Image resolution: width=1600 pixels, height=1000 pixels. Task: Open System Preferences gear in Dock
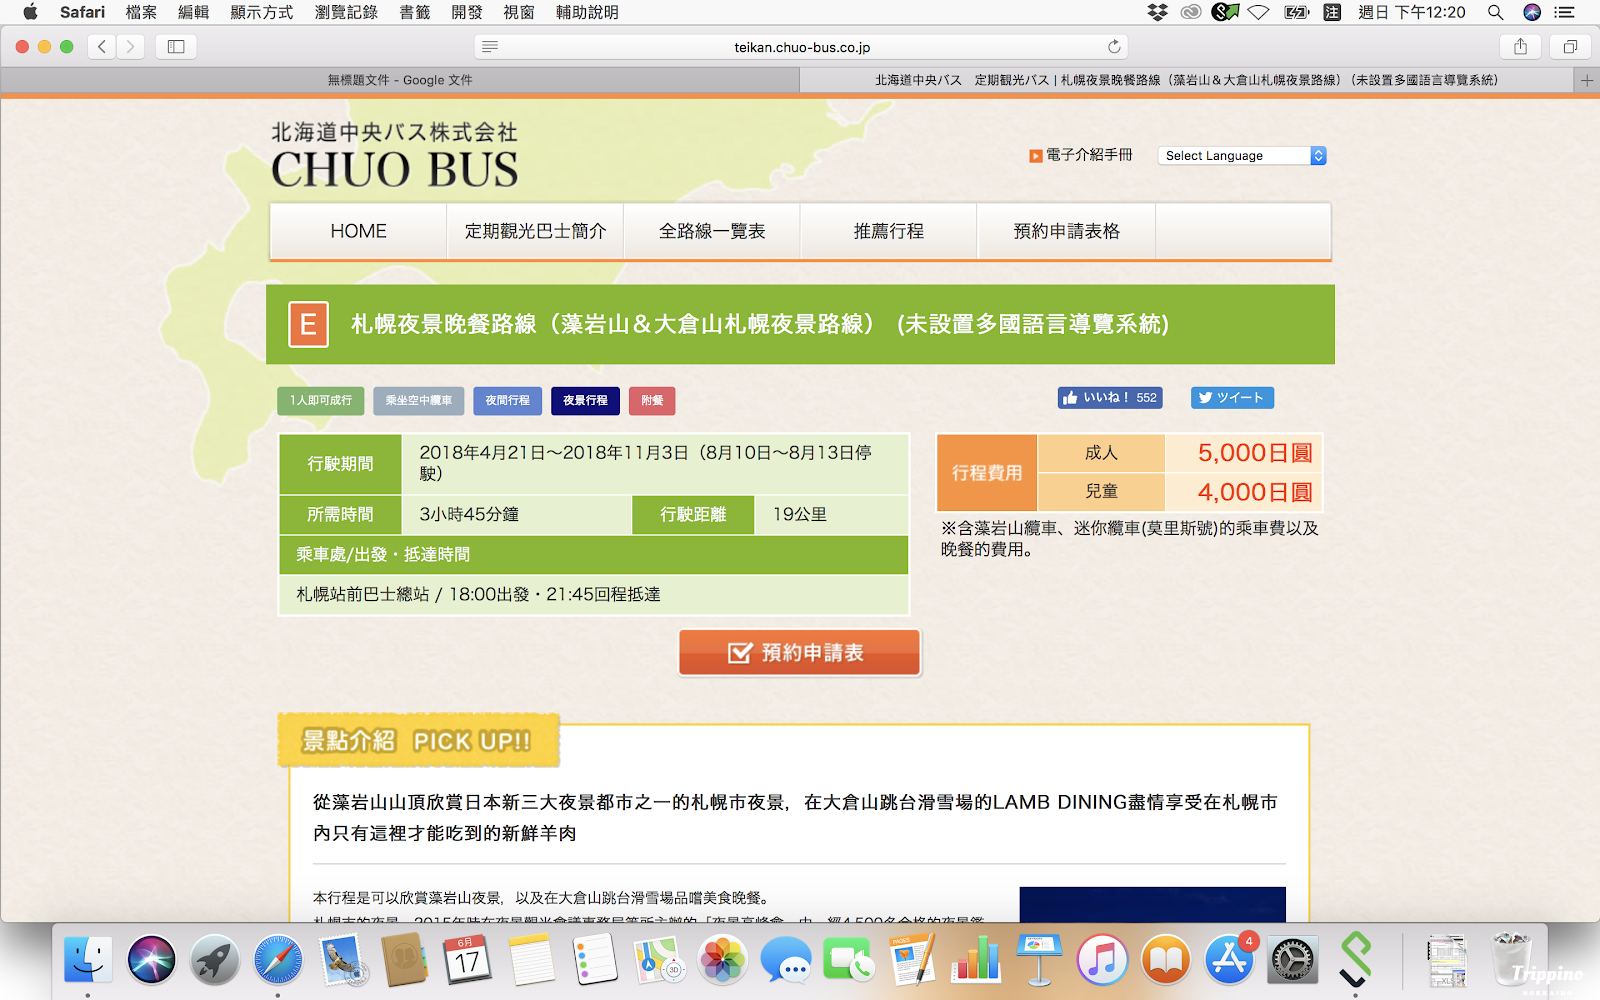point(1292,960)
